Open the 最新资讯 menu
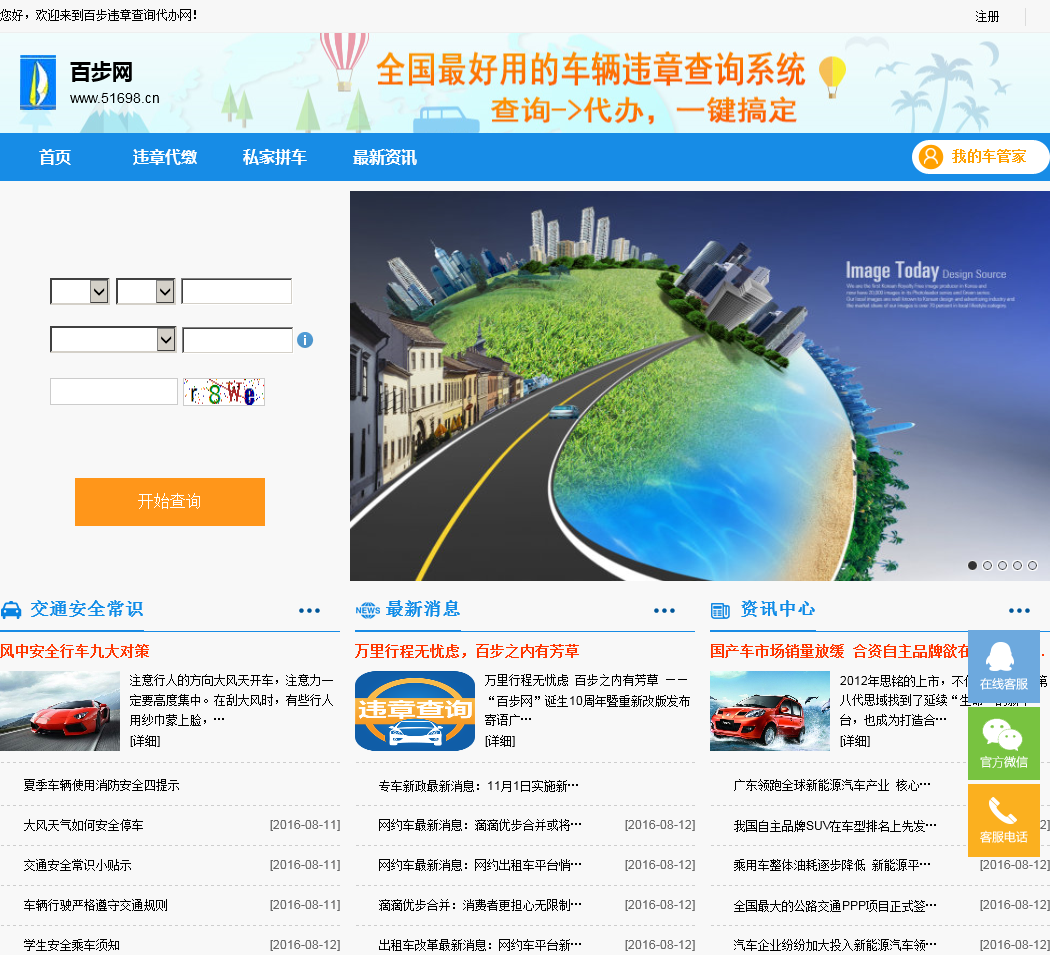Screen dimensions: 1050x955 (384, 157)
